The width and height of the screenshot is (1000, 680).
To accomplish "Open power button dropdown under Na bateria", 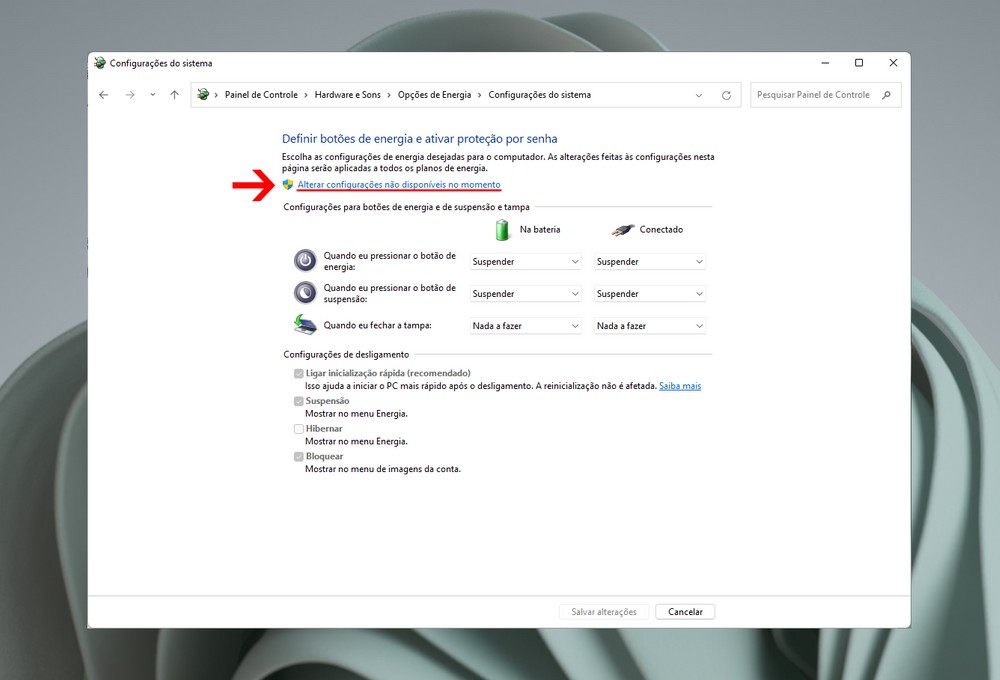I will coord(525,262).
